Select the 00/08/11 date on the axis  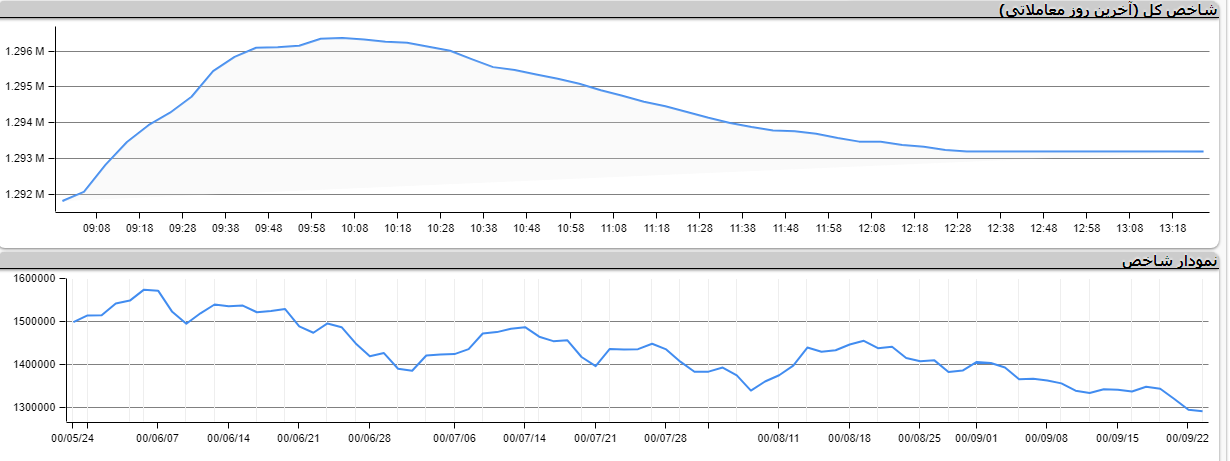778,437
